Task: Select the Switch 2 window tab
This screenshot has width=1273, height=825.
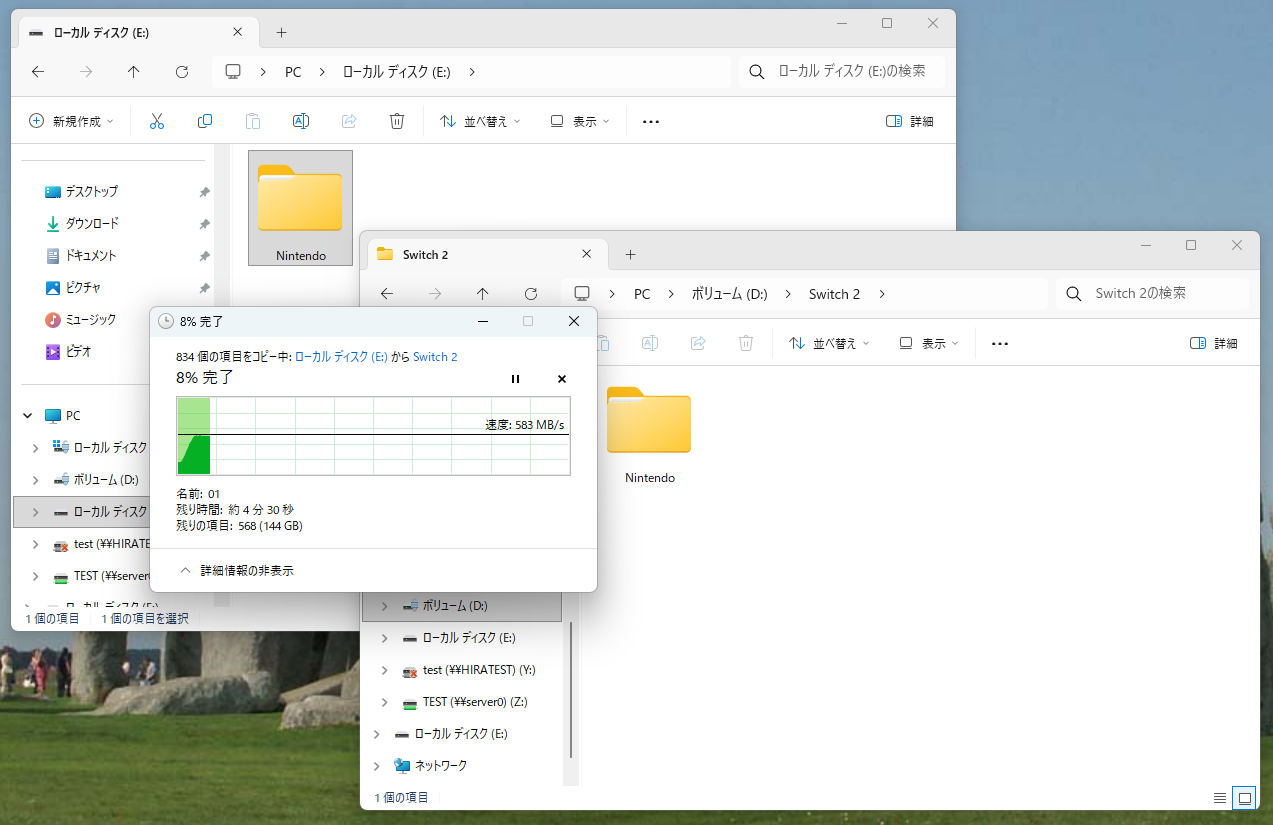Action: (x=487, y=254)
